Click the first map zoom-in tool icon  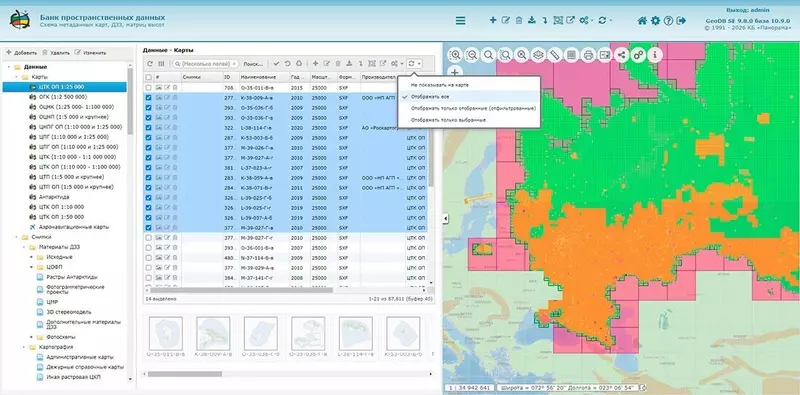click(x=455, y=55)
